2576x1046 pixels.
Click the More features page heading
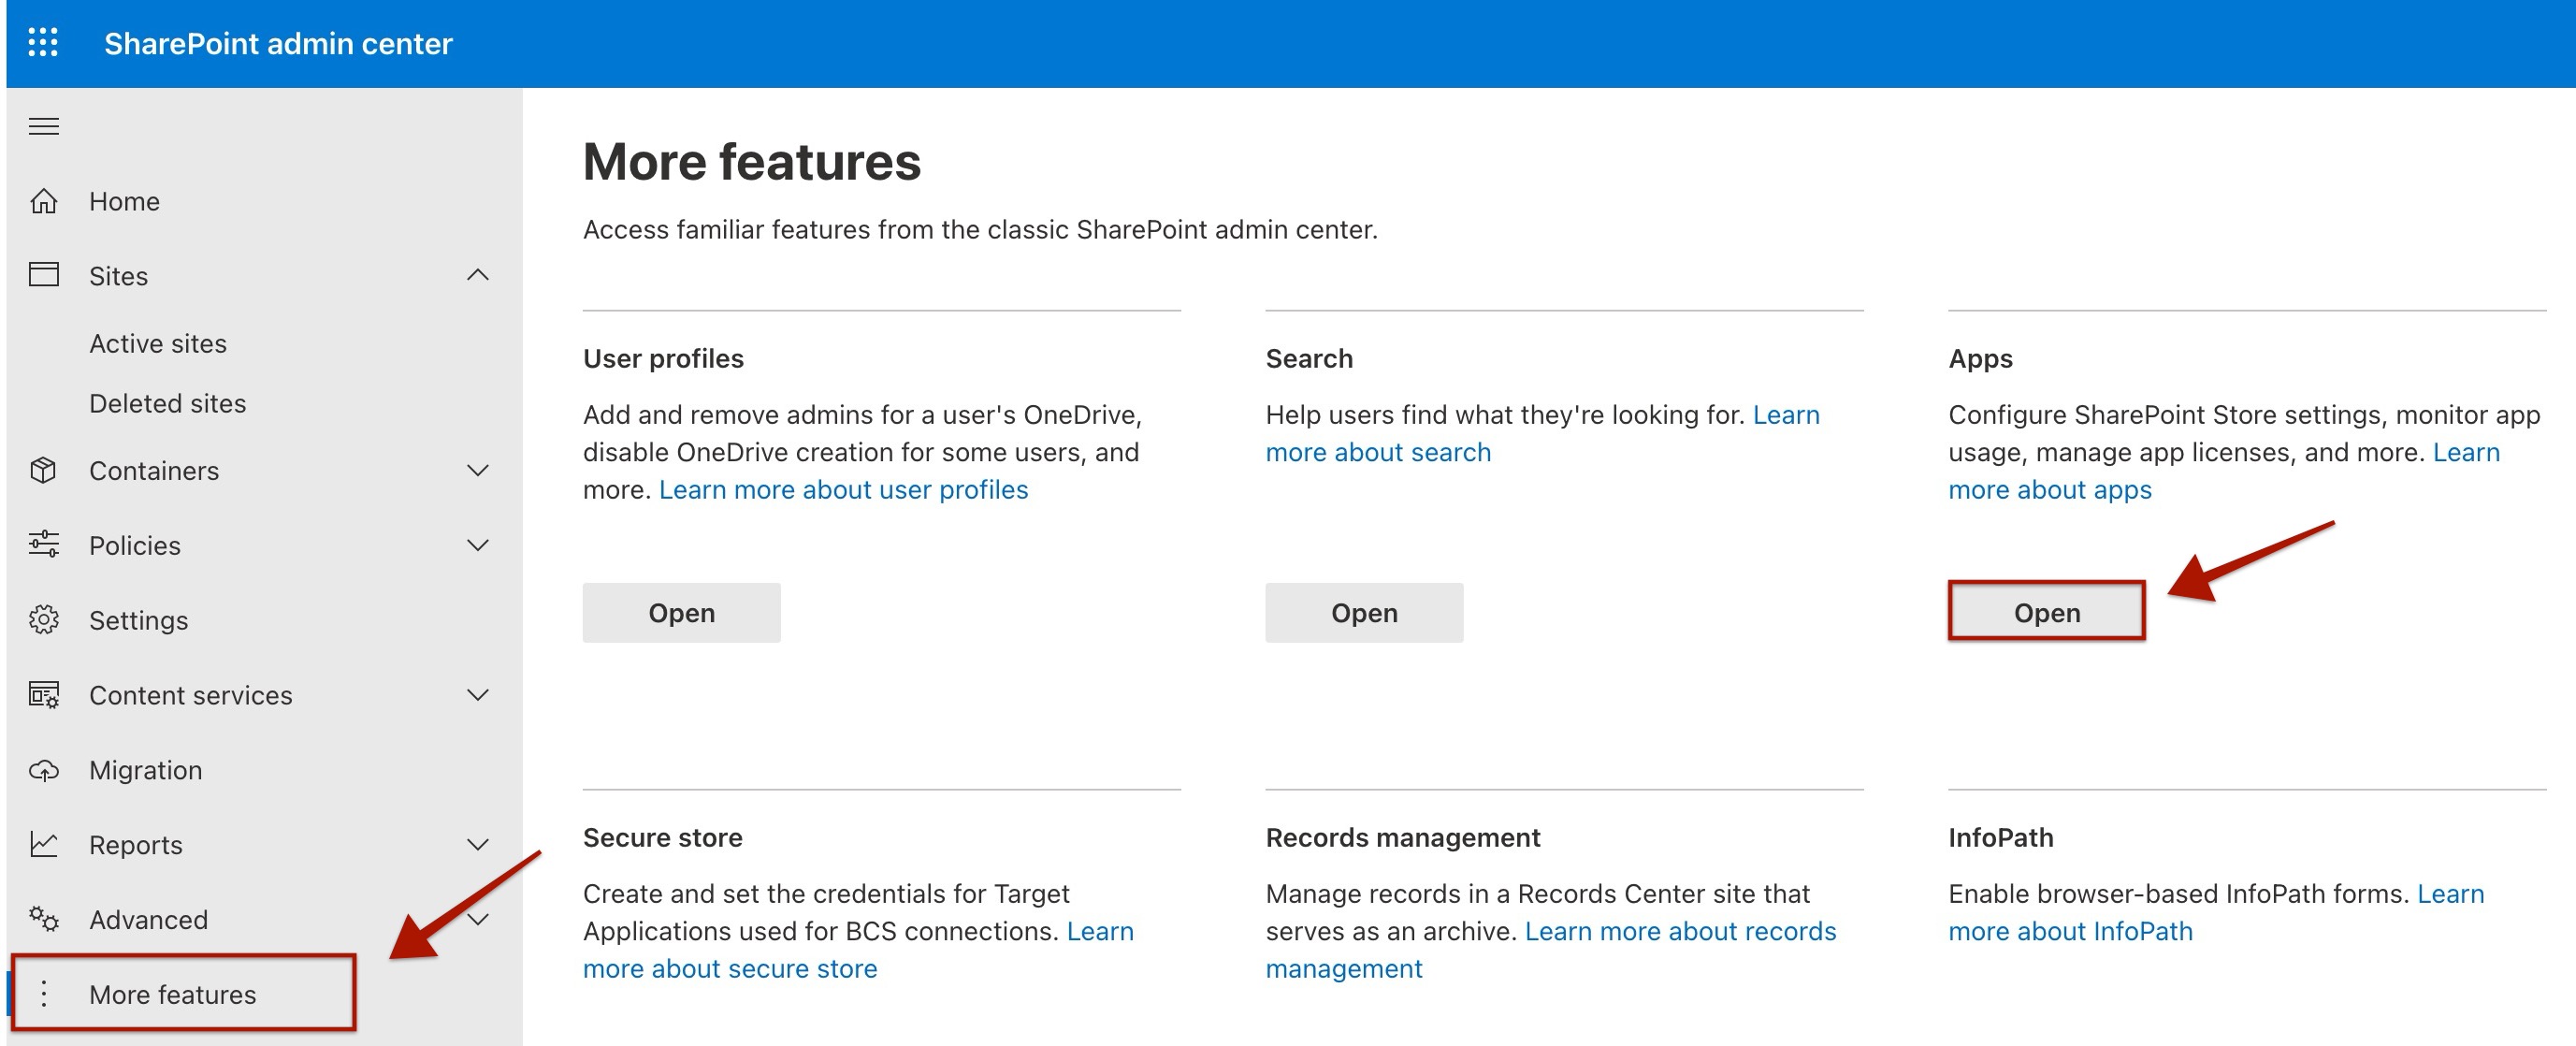pyautogui.click(x=751, y=162)
